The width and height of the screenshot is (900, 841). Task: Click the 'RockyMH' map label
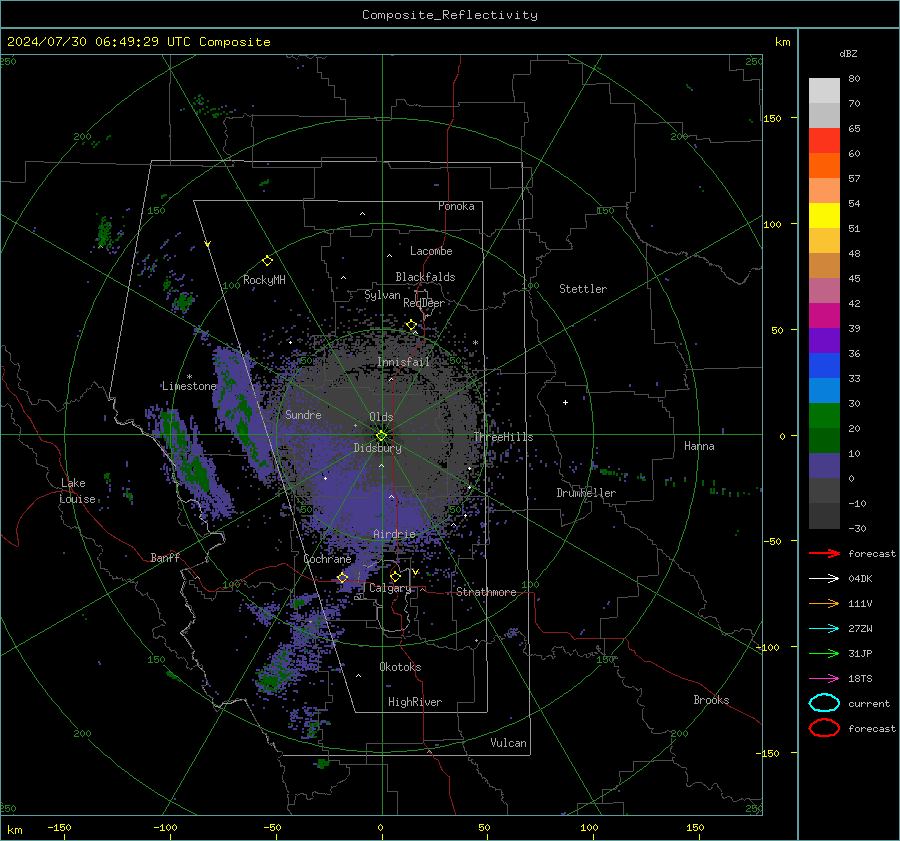(x=264, y=280)
